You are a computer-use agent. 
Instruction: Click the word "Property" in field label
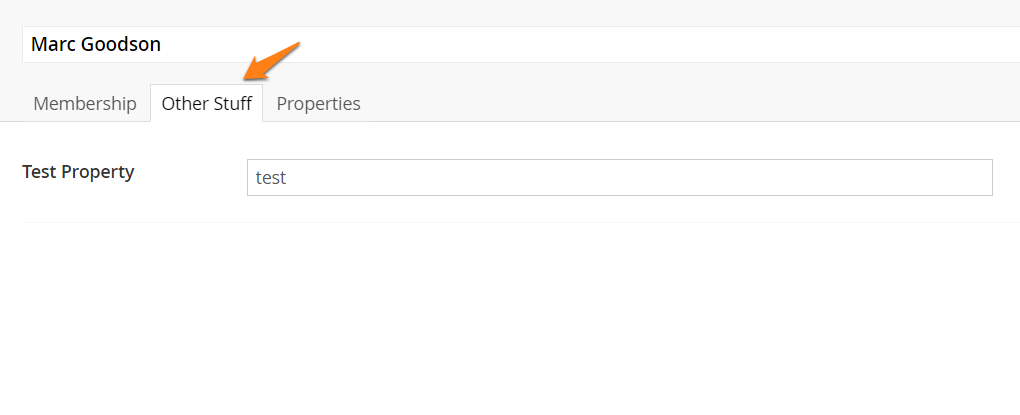pyautogui.click(x=98, y=172)
